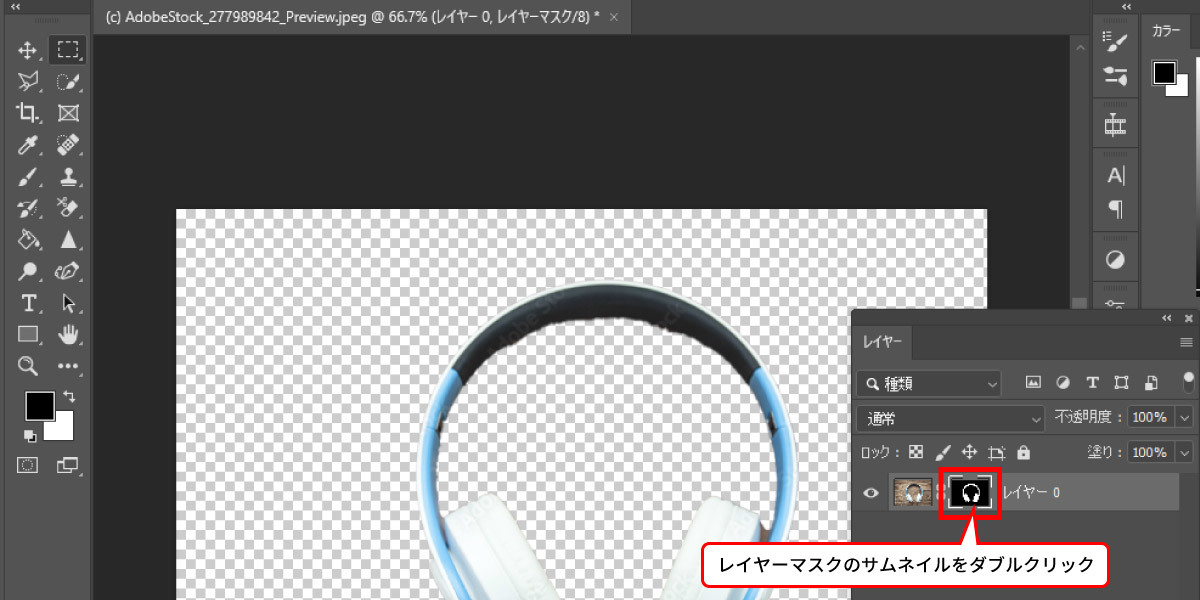Select the Brush tool
The width and height of the screenshot is (1200, 600).
point(28,177)
